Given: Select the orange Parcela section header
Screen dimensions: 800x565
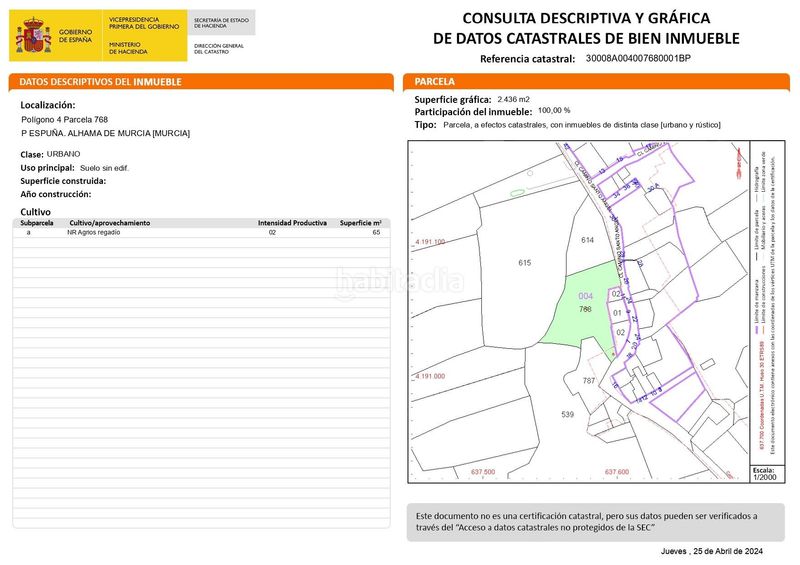Looking at the screenshot, I should click(595, 82).
